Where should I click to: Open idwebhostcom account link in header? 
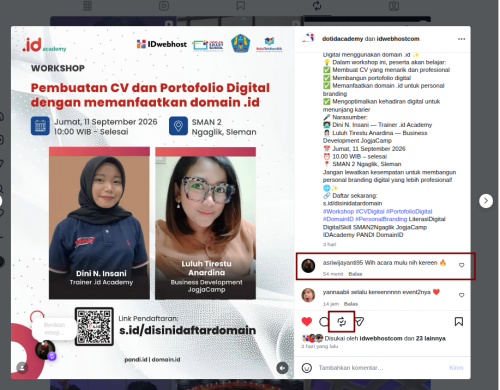pos(398,39)
